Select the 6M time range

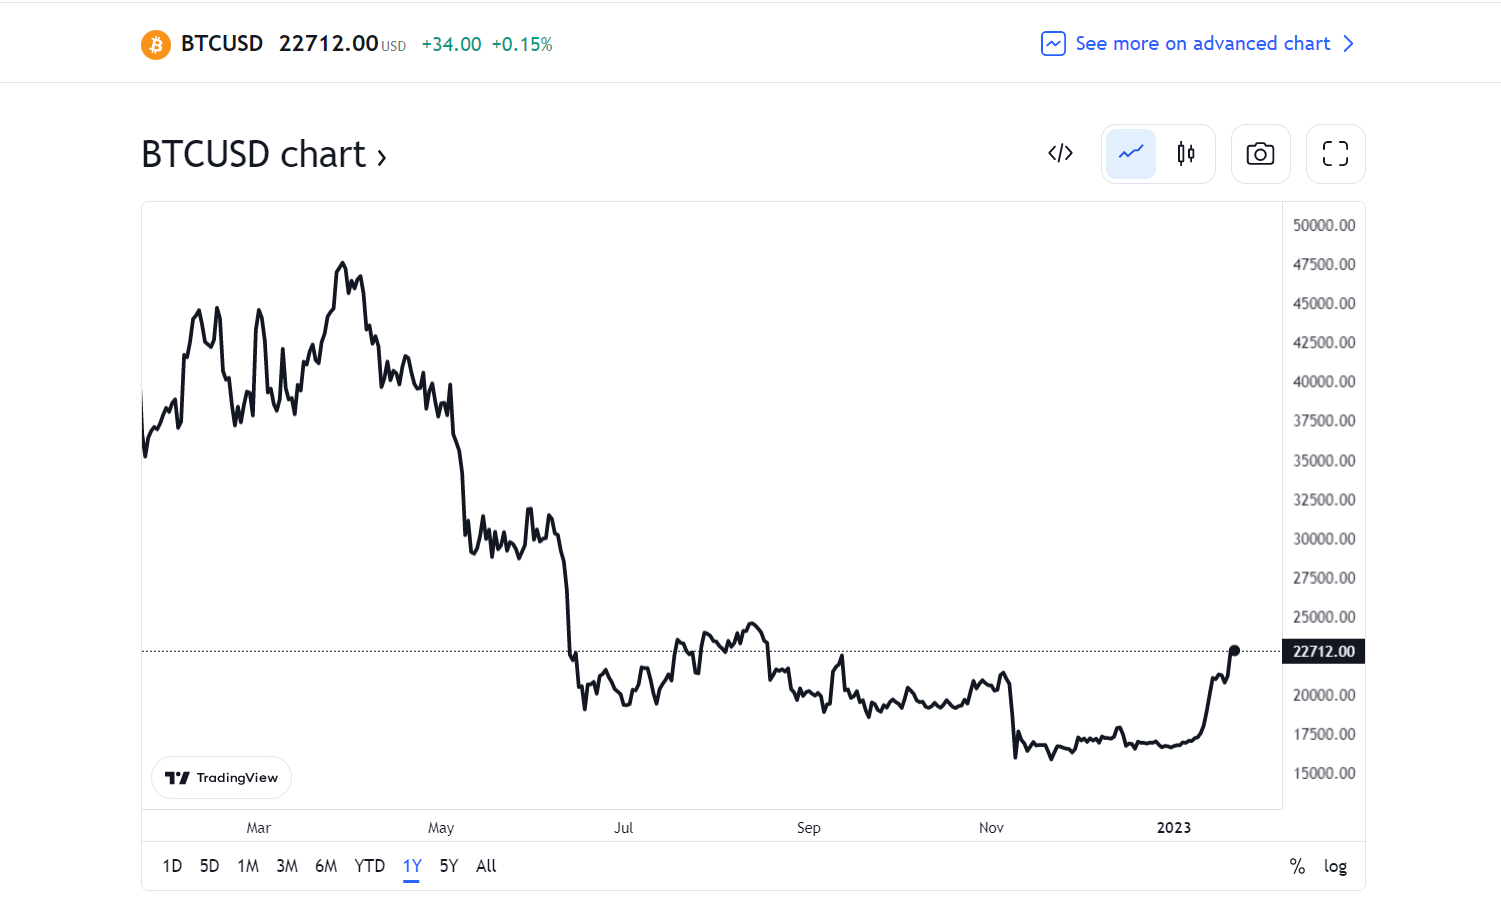(x=326, y=866)
